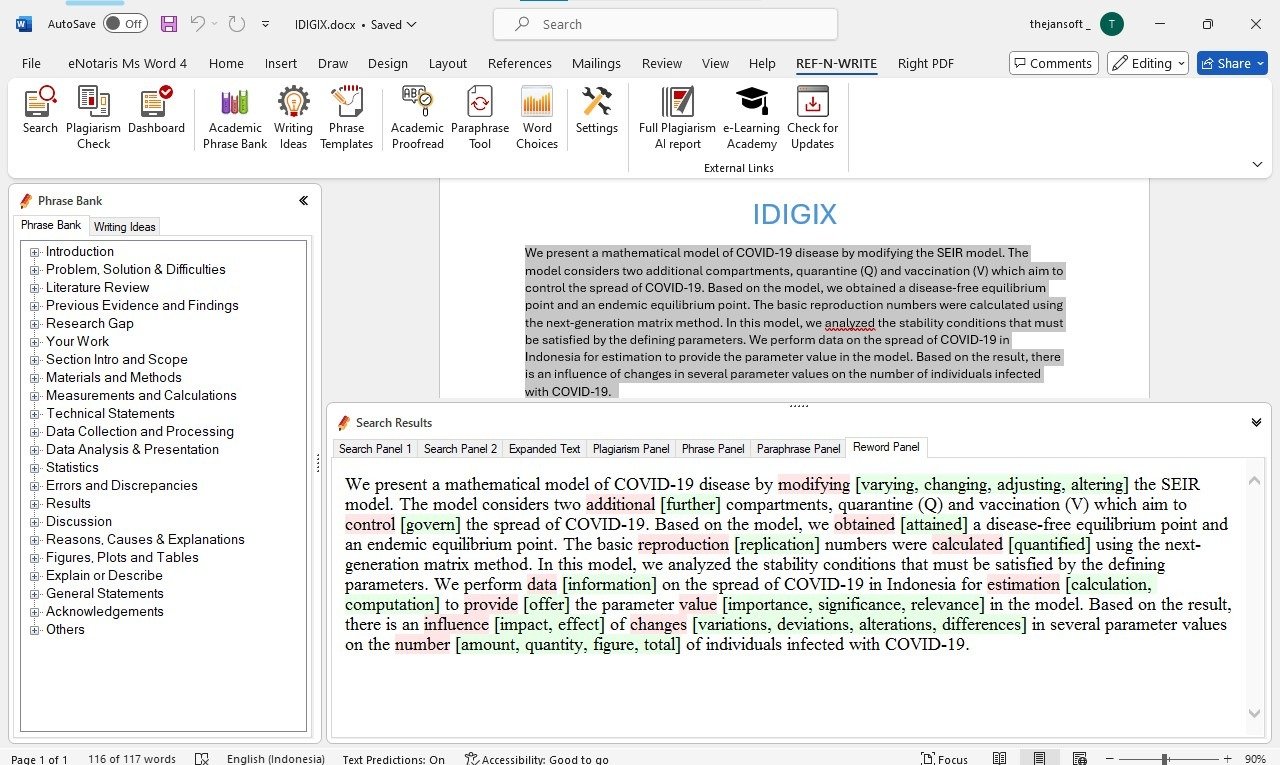Expand the Discussion node

click(35, 522)
